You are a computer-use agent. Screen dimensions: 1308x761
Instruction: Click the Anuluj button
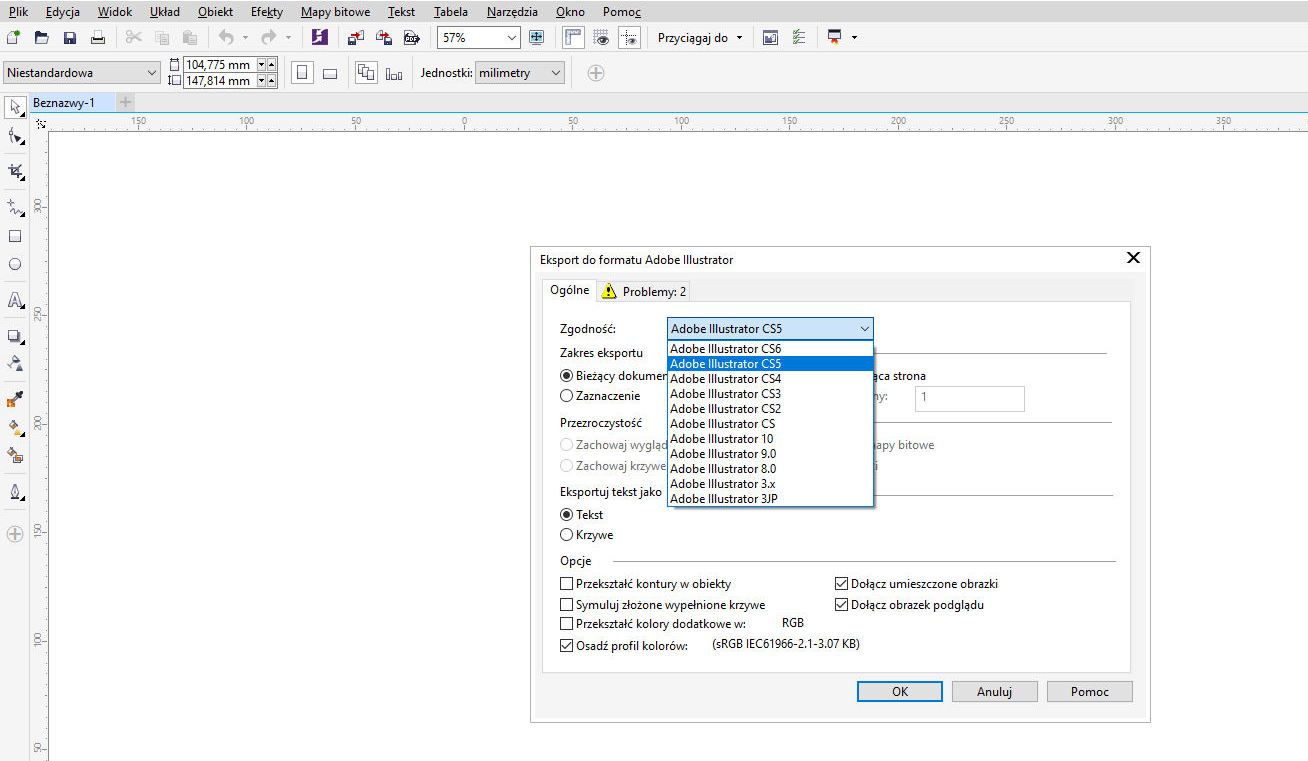coord(994,691)
